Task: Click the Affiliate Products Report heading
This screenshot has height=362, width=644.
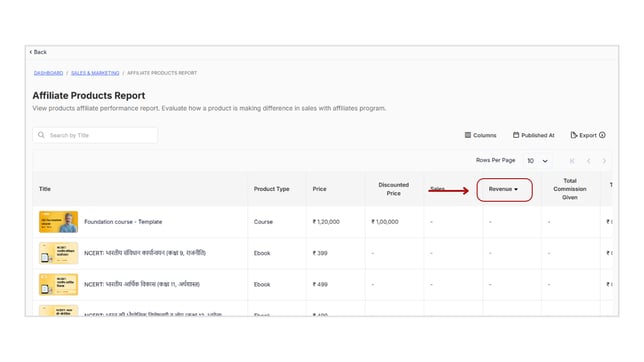Action: pyautogui.click(x=89, y=95)
